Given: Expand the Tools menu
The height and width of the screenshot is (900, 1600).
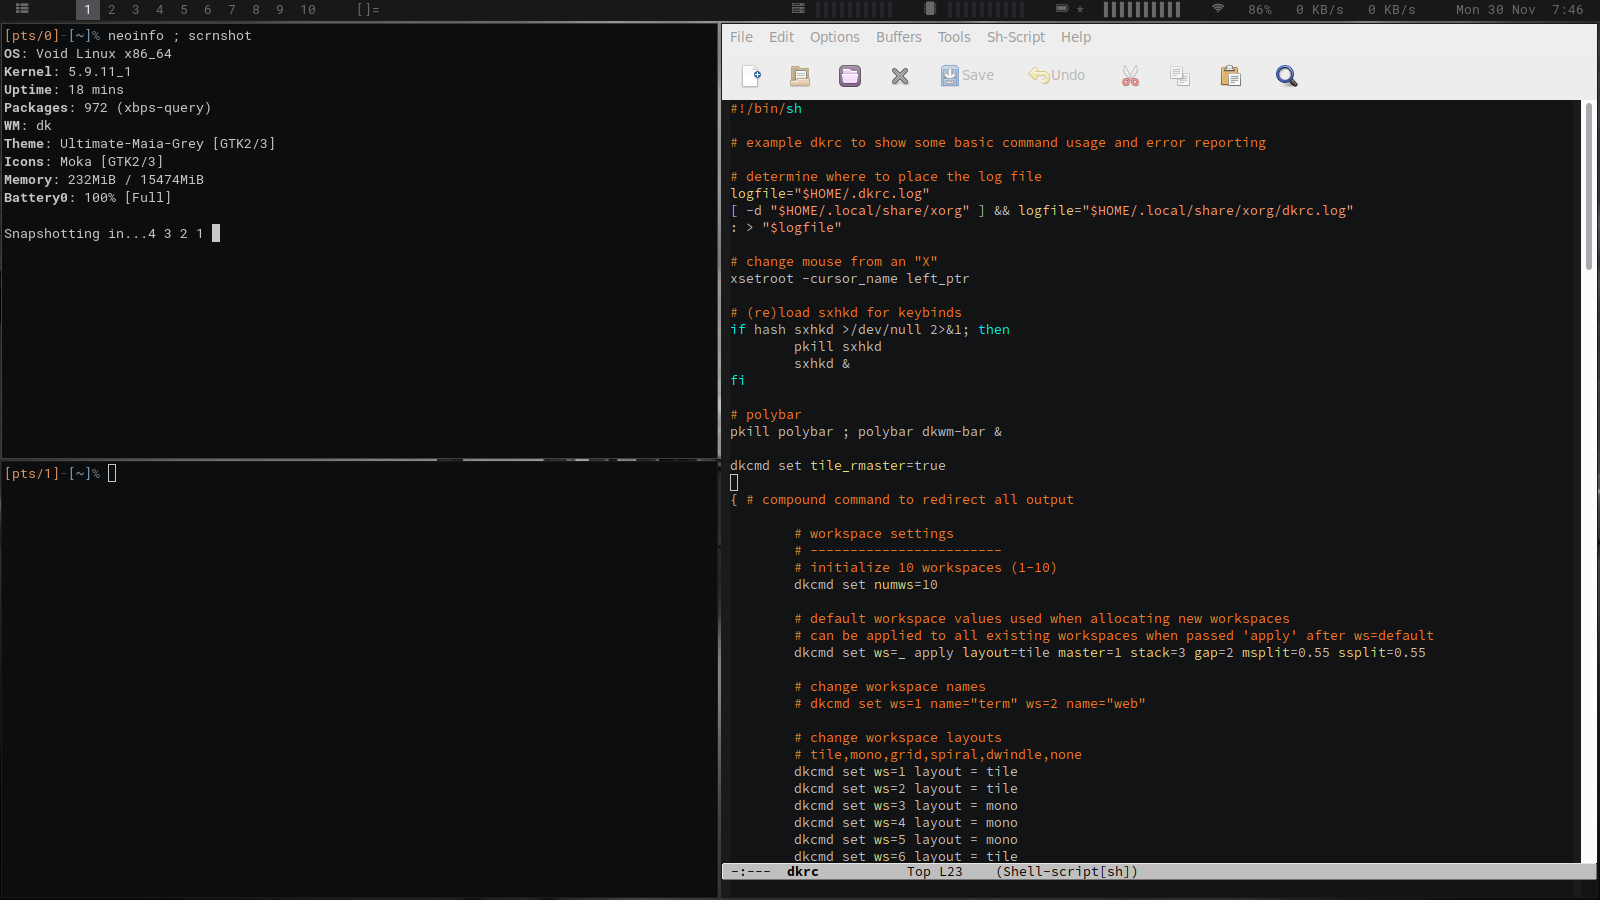Looking at the screenshot, I should 954,37.
